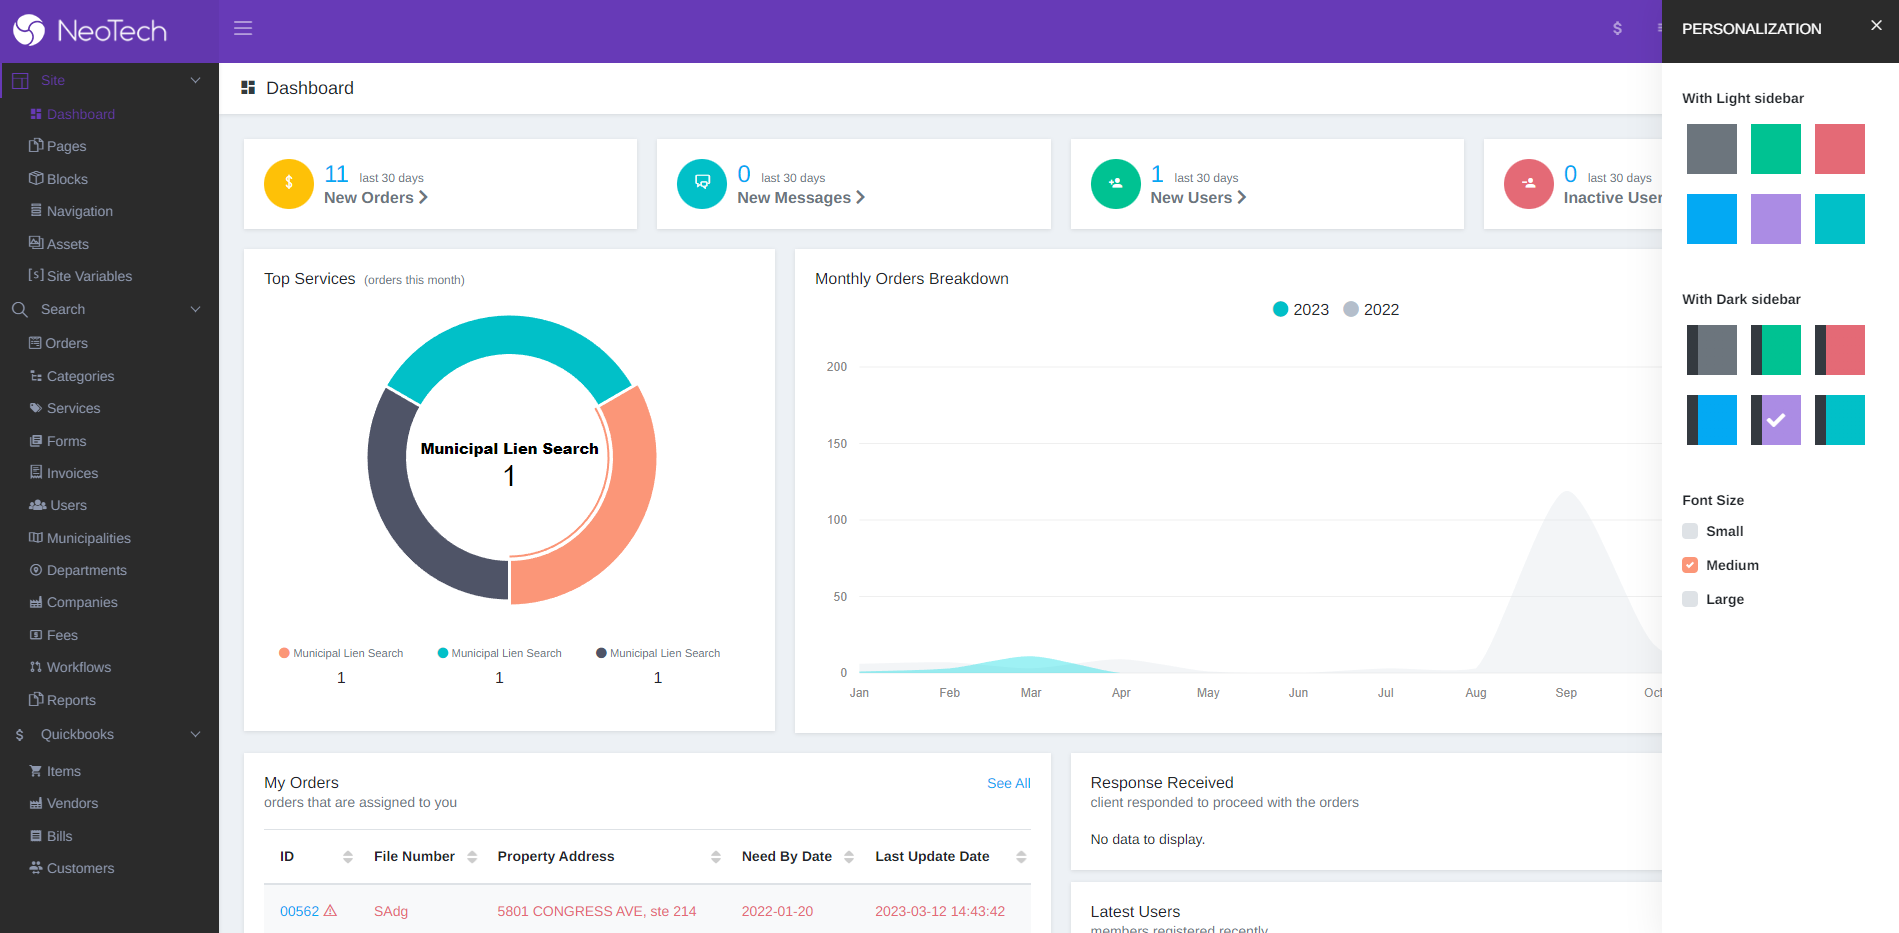Viewport: 1899px width, 933px height.
Task: Click the Assets sidebar icon
Action: click(36, 243)
